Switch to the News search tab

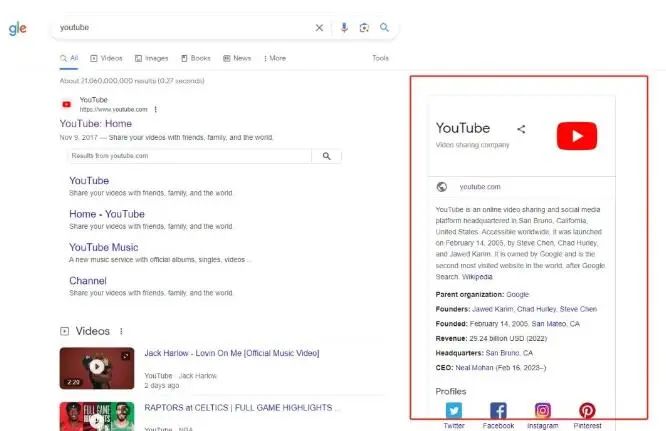[x=237, y=58]
